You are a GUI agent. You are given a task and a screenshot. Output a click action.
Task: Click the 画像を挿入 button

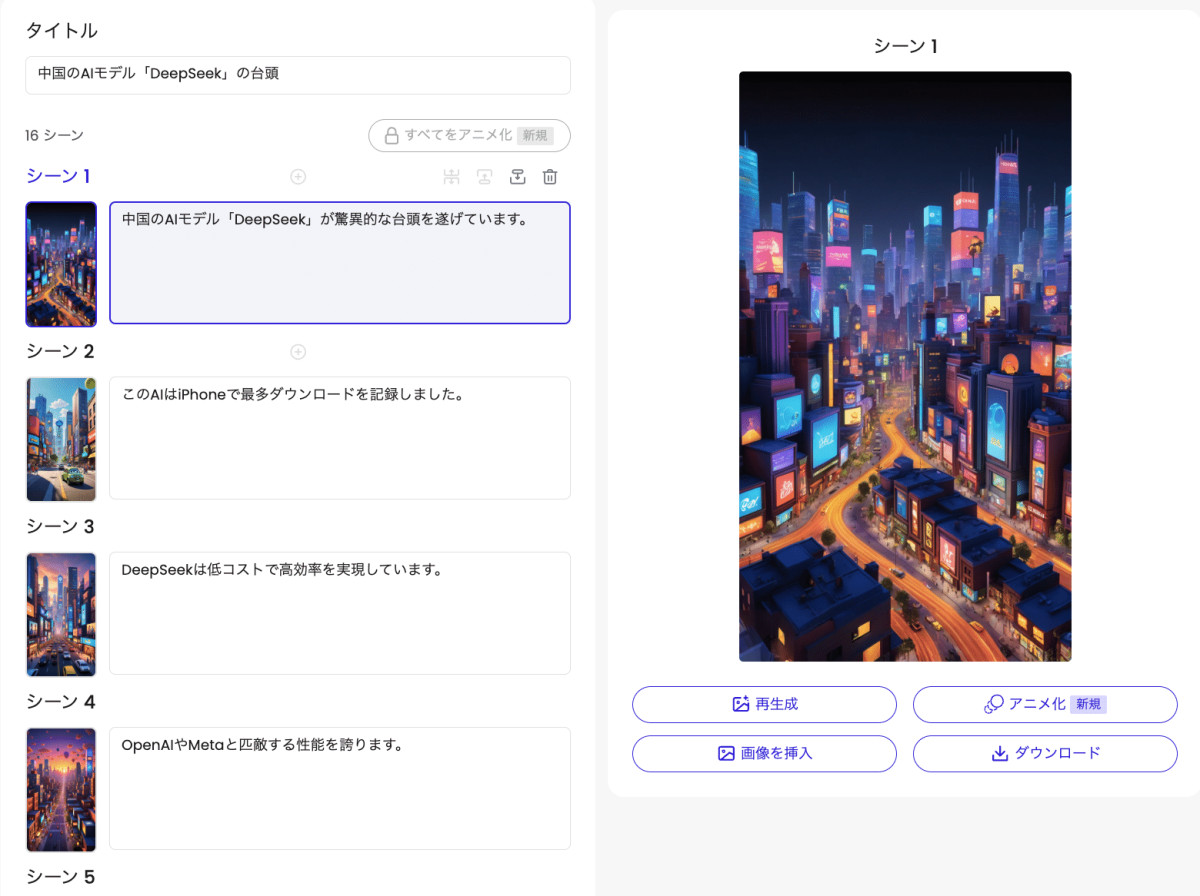point(764,753)
